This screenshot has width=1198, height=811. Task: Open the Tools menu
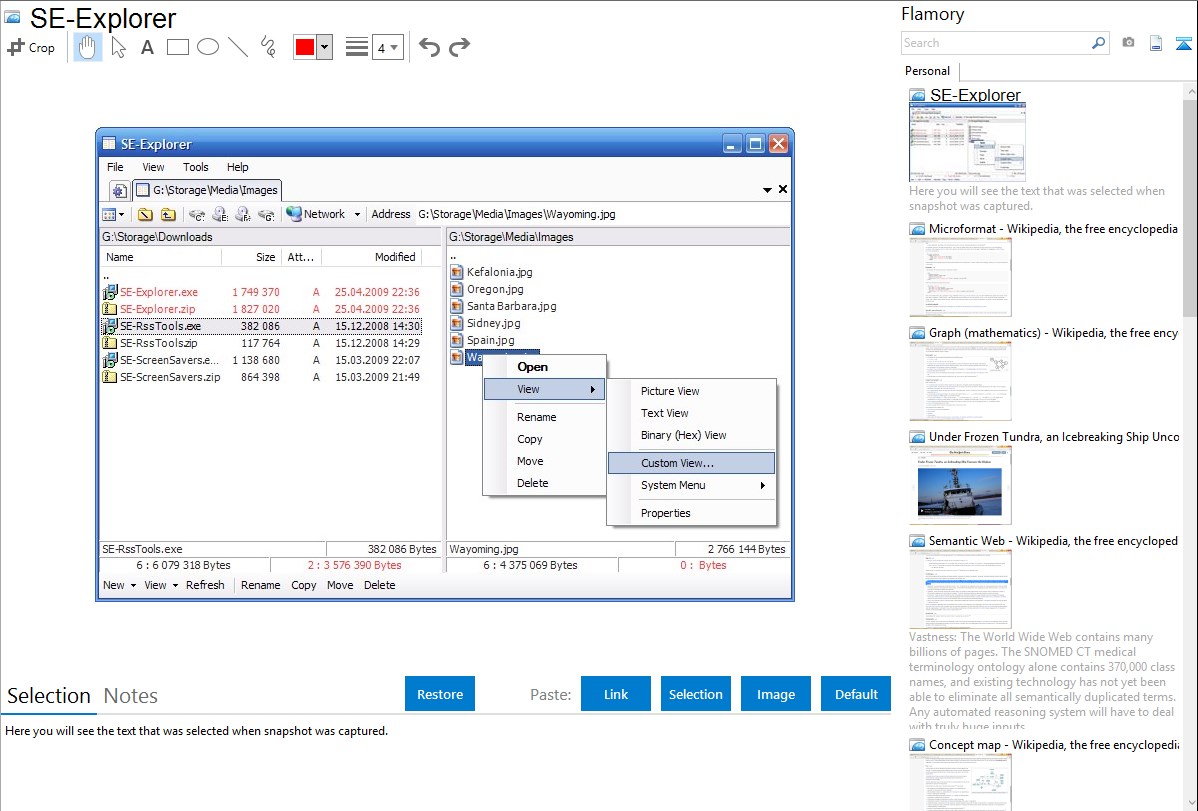pyautogui.click(x=196, y=167)
